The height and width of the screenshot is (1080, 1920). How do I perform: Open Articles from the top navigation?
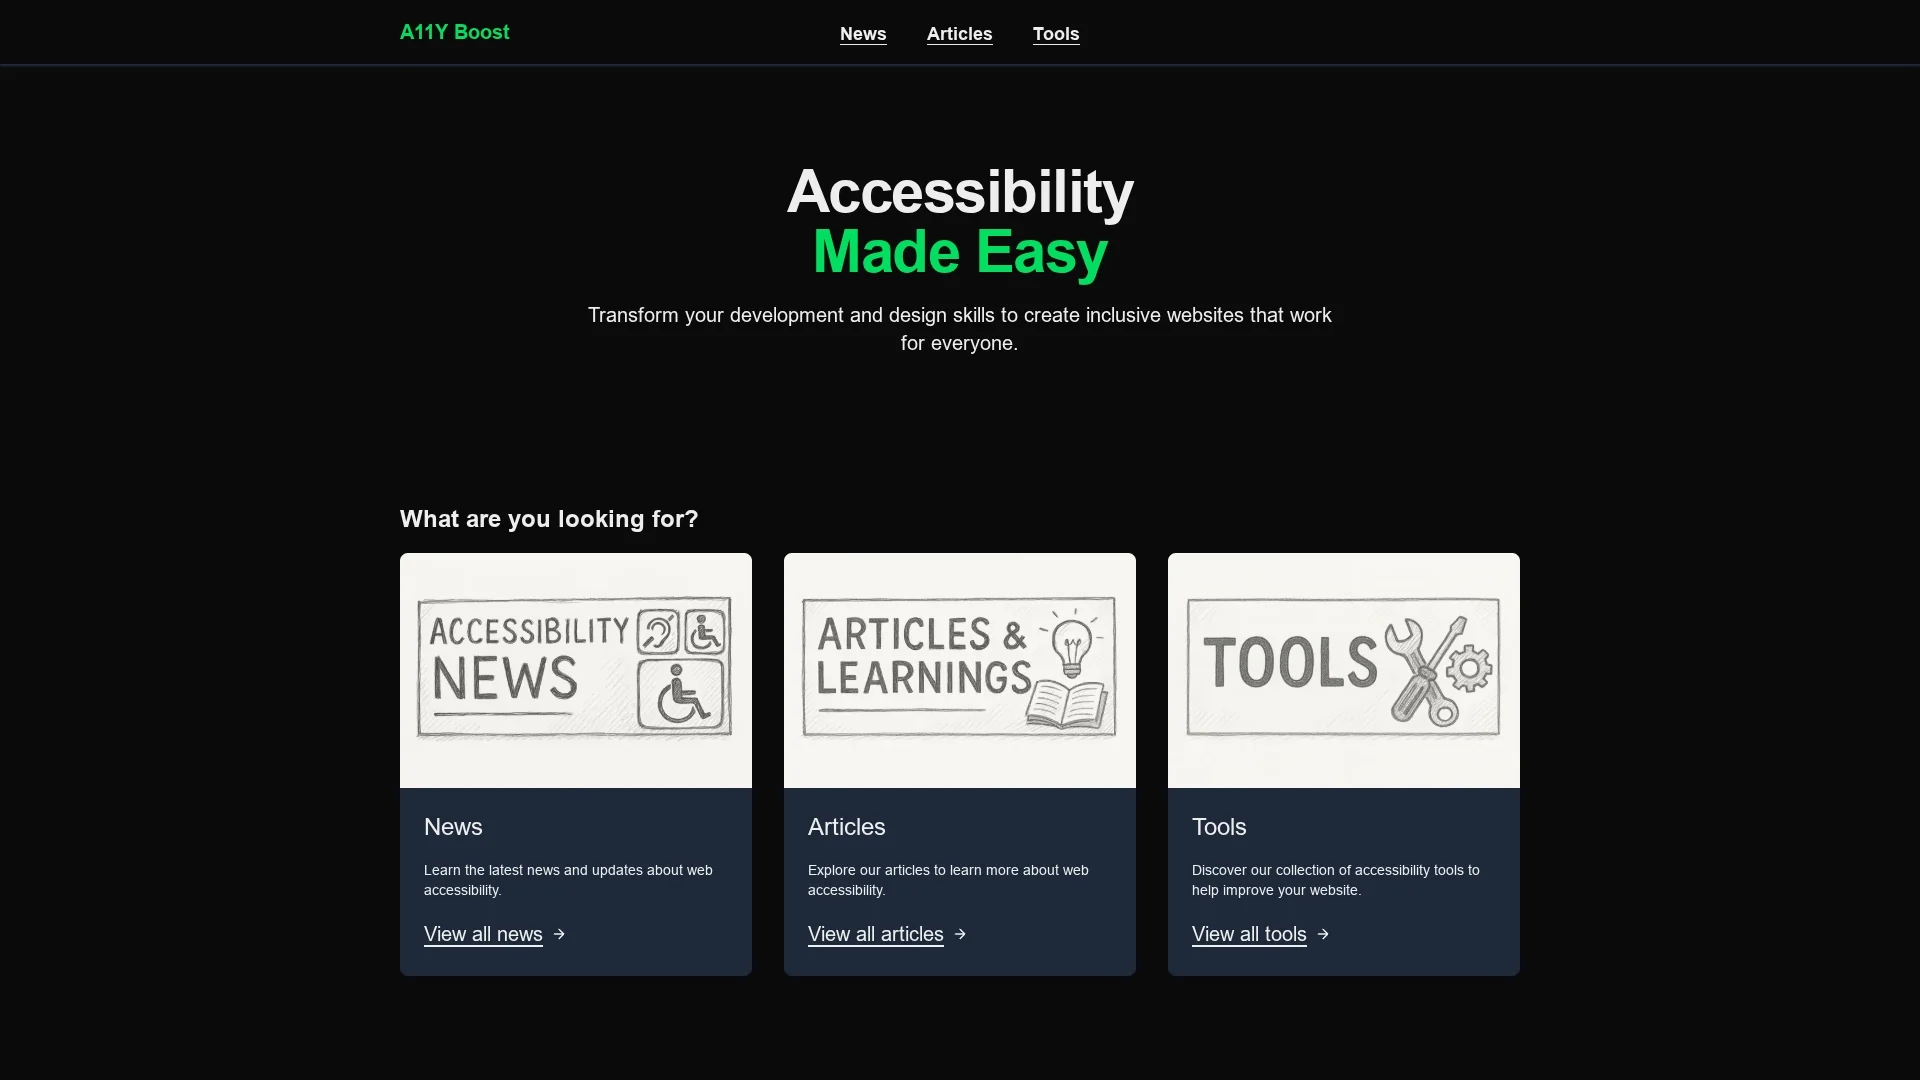(959, 34)
